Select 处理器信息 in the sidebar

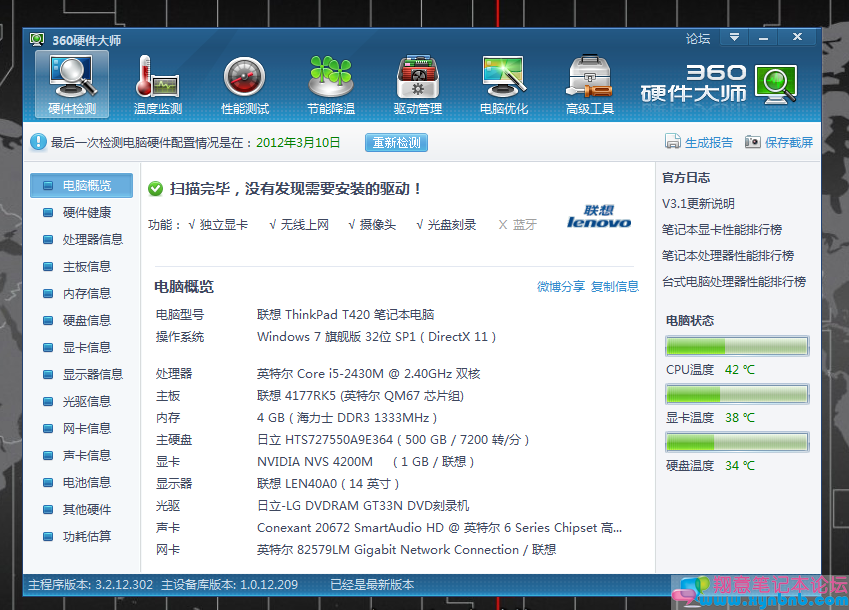(81, 239)
